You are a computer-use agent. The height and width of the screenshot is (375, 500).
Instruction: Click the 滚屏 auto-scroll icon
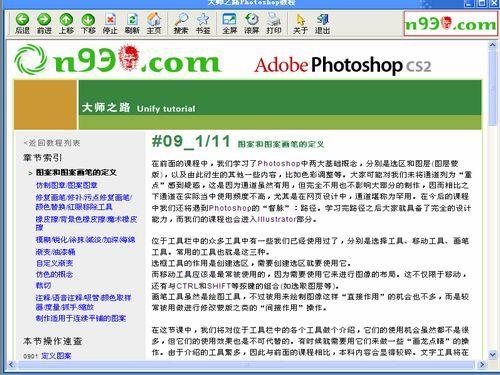tap(252, 23)
